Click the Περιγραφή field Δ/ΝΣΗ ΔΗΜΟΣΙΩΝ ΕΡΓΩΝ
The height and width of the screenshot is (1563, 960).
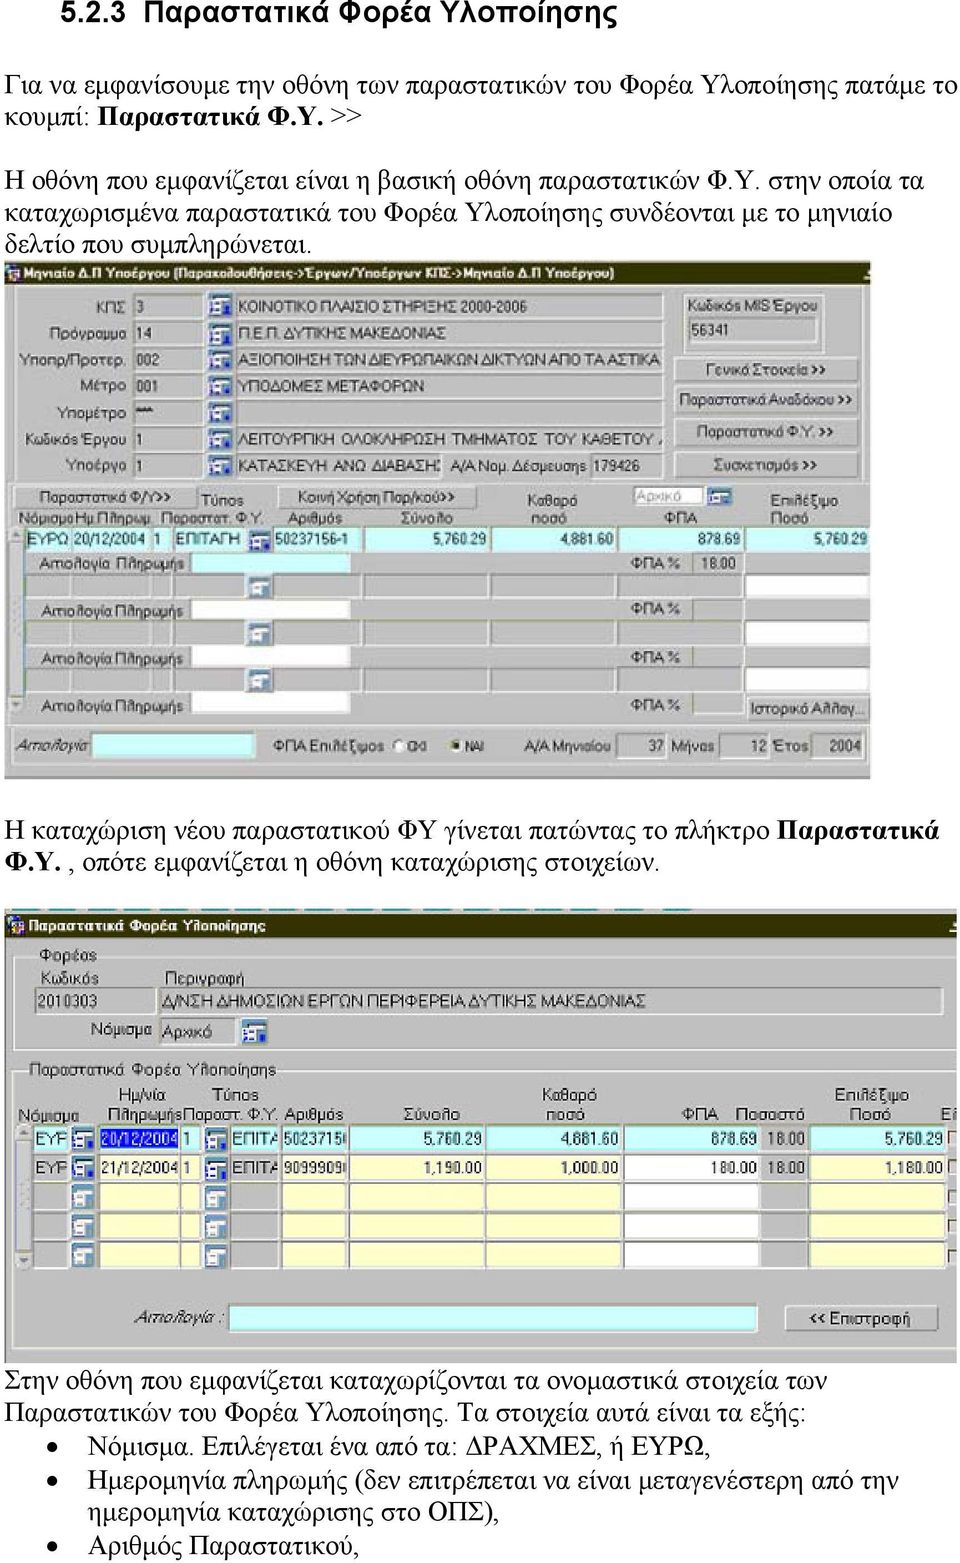pyautogui.click(x=550, y=1001)
